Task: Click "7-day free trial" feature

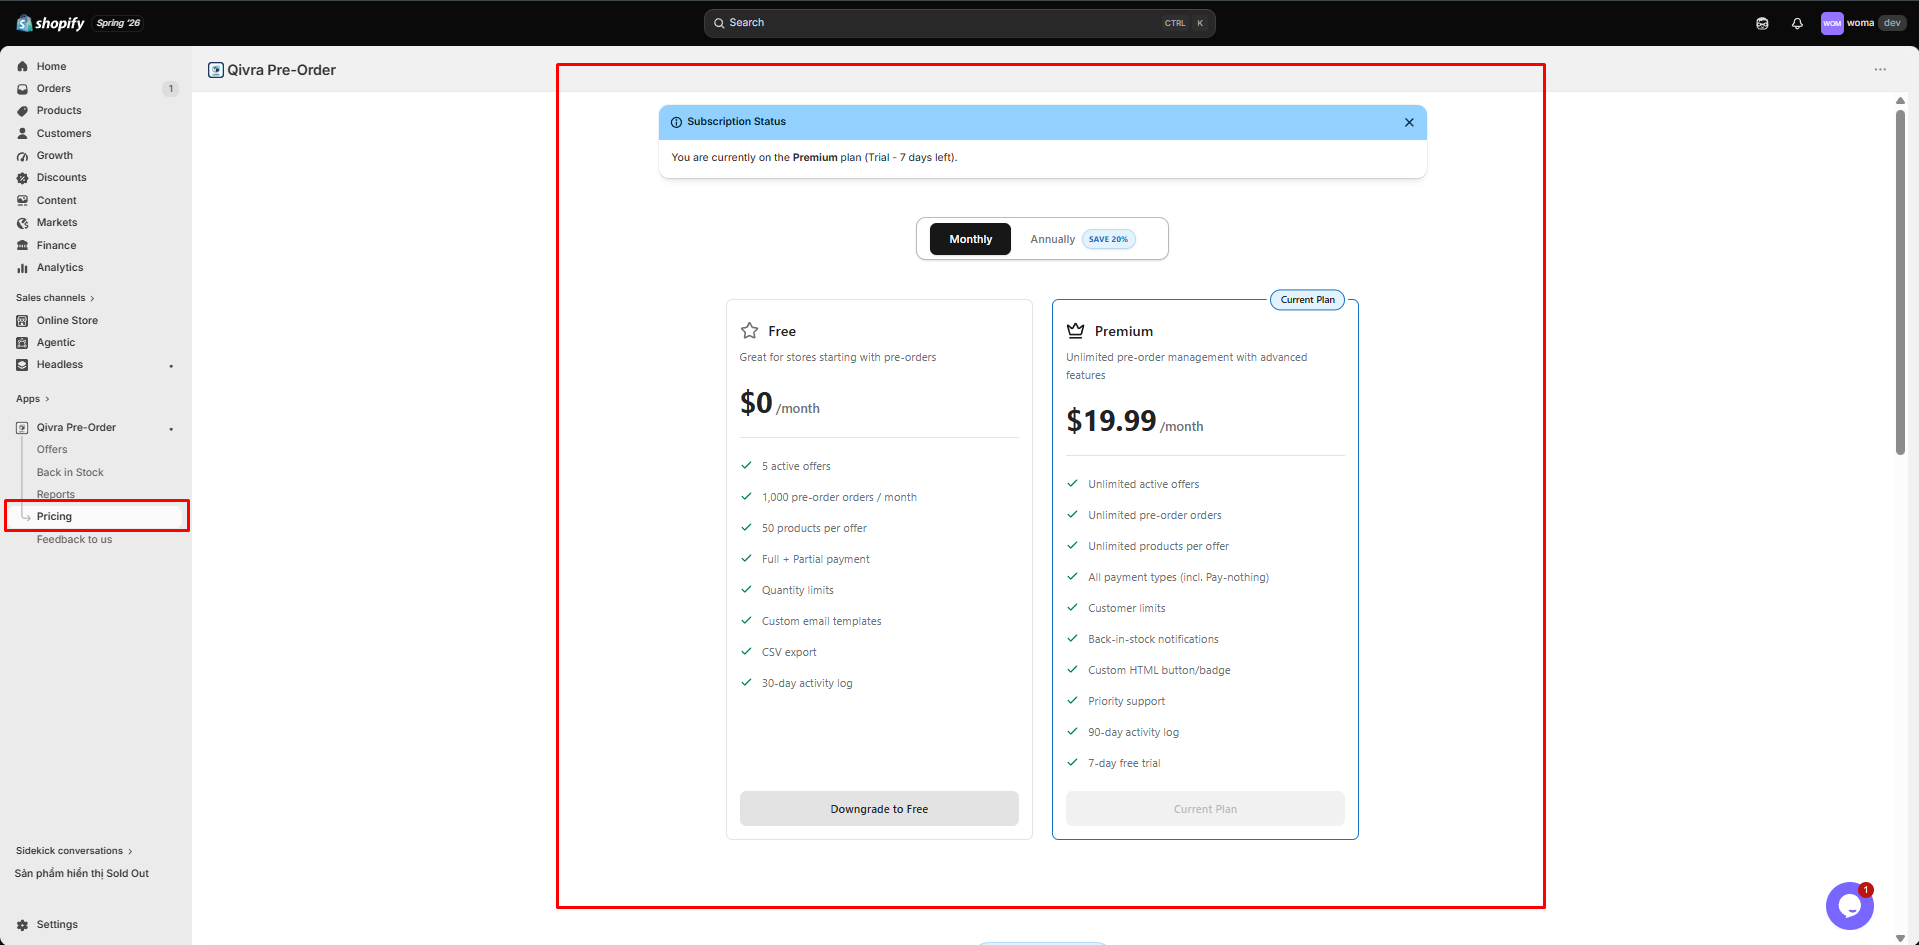Action: [1124, 763]
